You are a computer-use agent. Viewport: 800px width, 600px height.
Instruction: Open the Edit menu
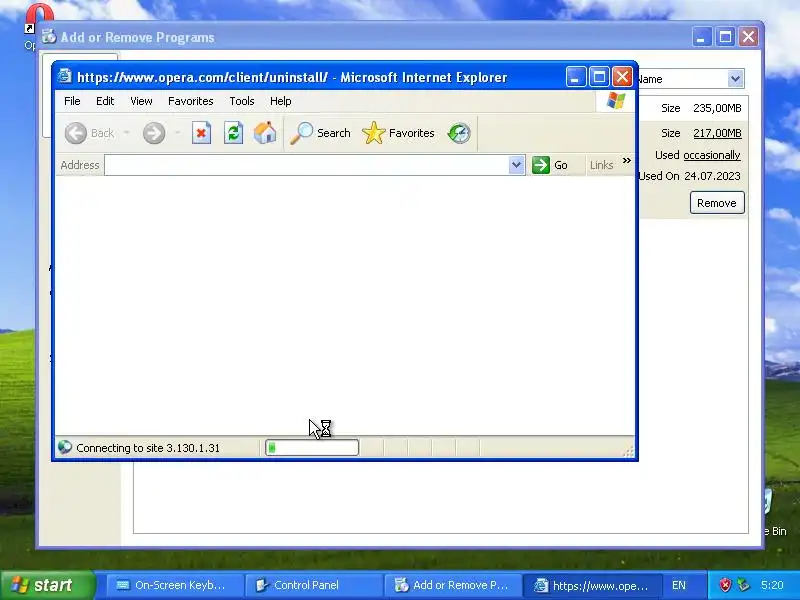[x=105, y=101]
